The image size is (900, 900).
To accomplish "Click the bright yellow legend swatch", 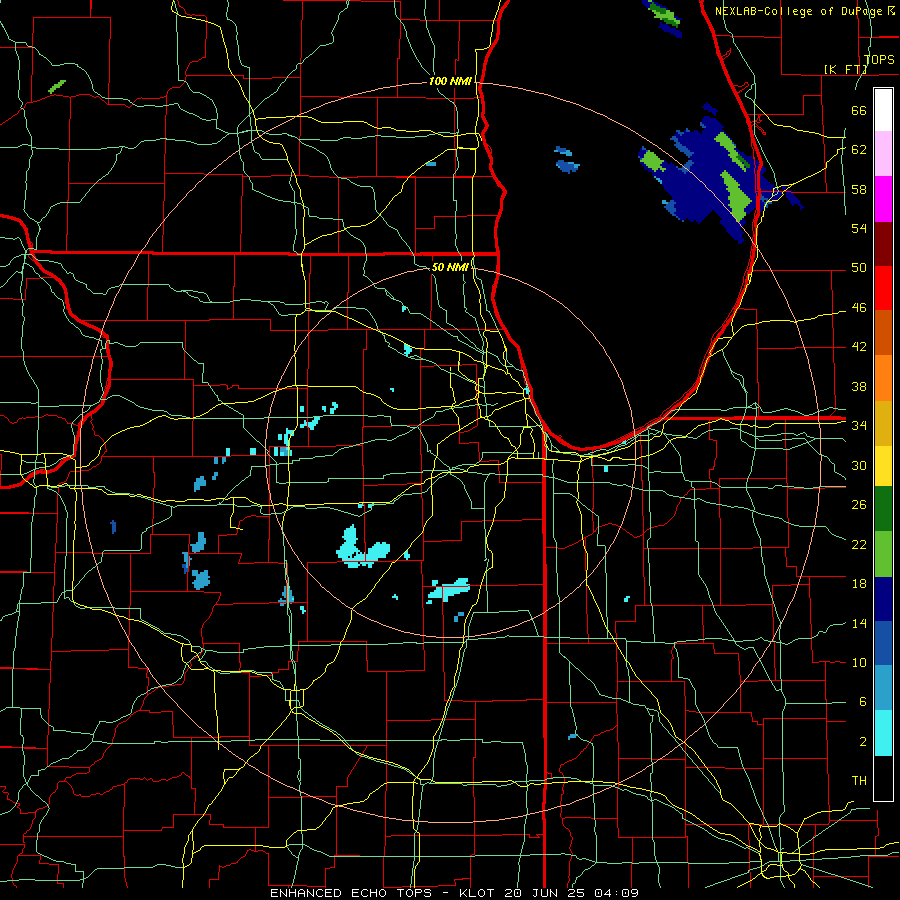I will point(883,465).
